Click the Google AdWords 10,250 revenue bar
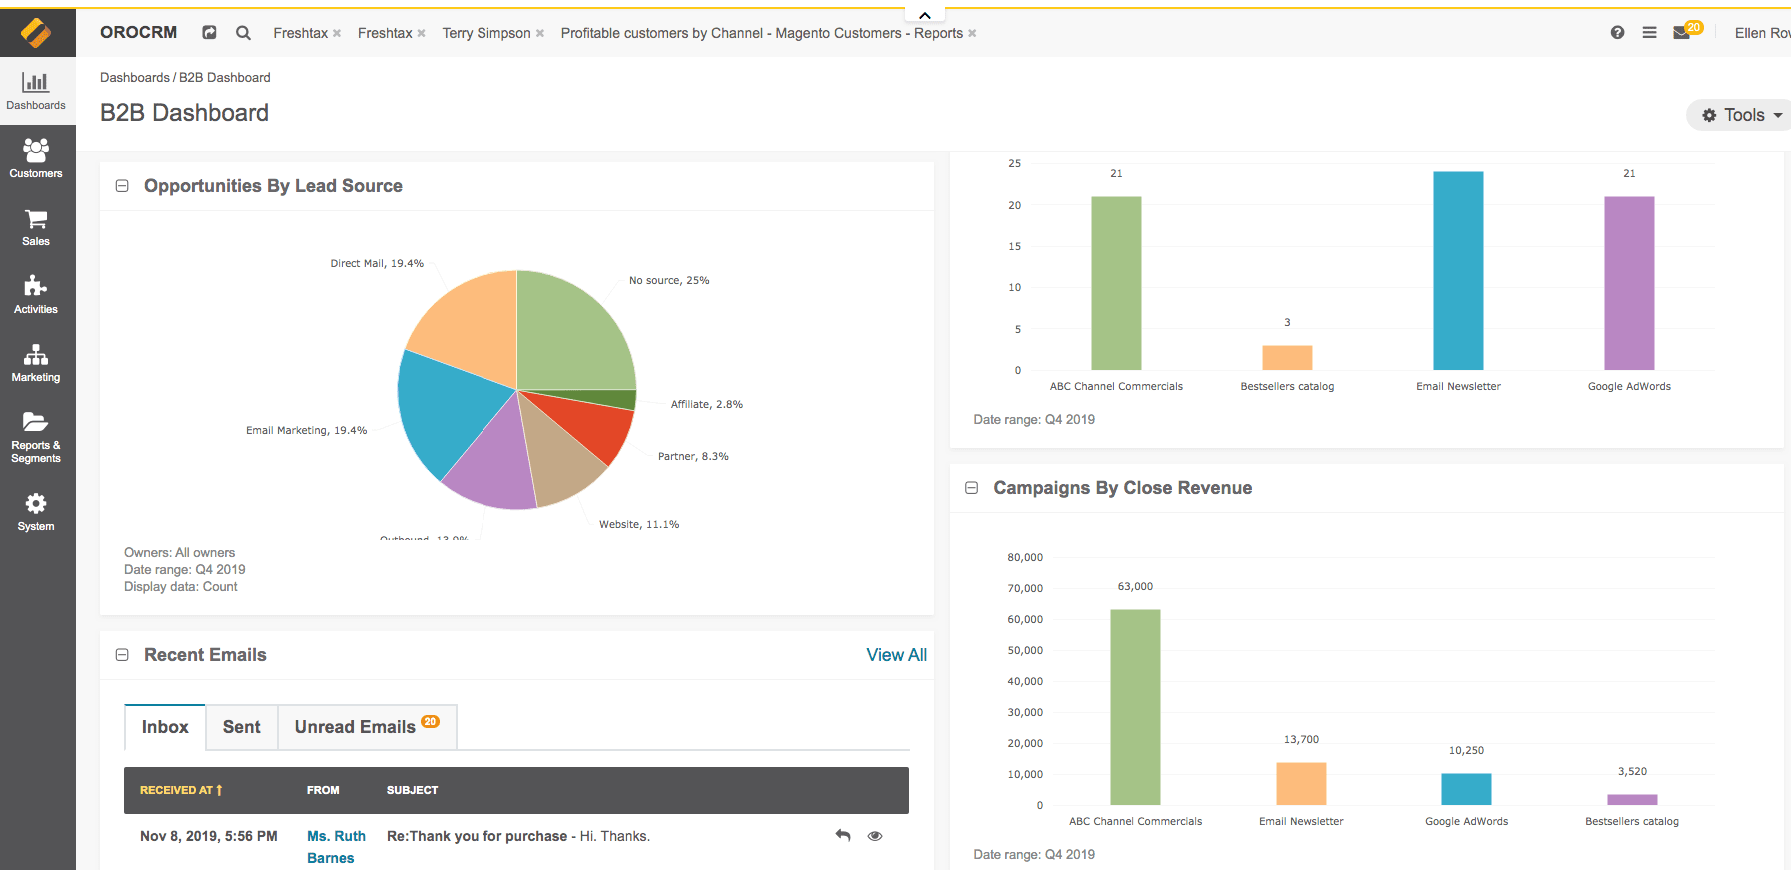 coord(1466,789)
